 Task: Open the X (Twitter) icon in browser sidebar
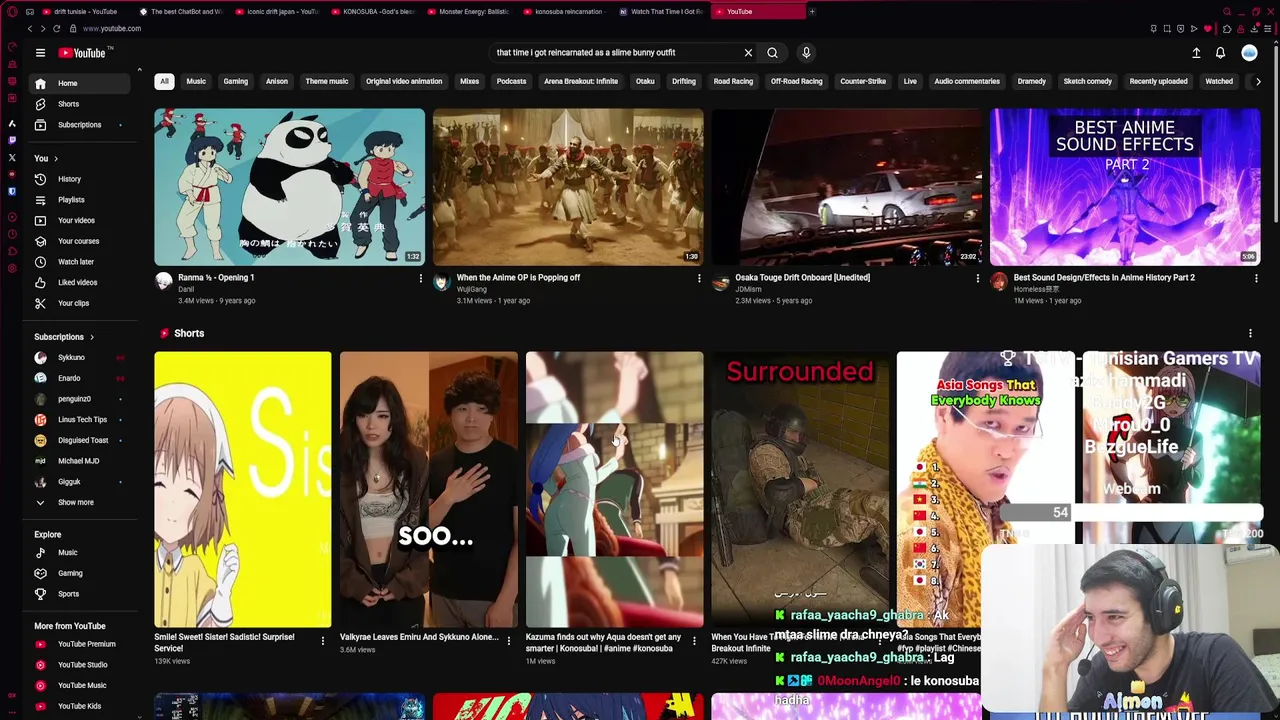(x=12, y=157)
